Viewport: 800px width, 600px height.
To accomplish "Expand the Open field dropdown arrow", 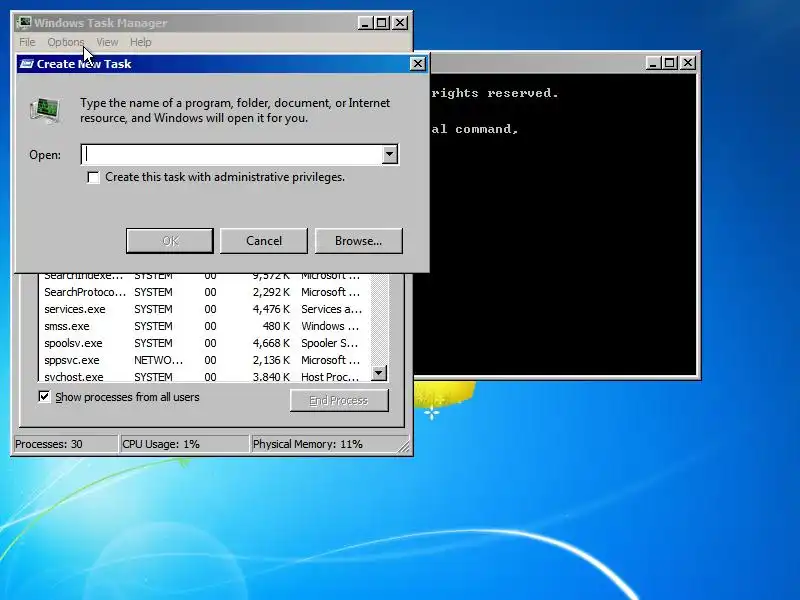I will 389,154.
